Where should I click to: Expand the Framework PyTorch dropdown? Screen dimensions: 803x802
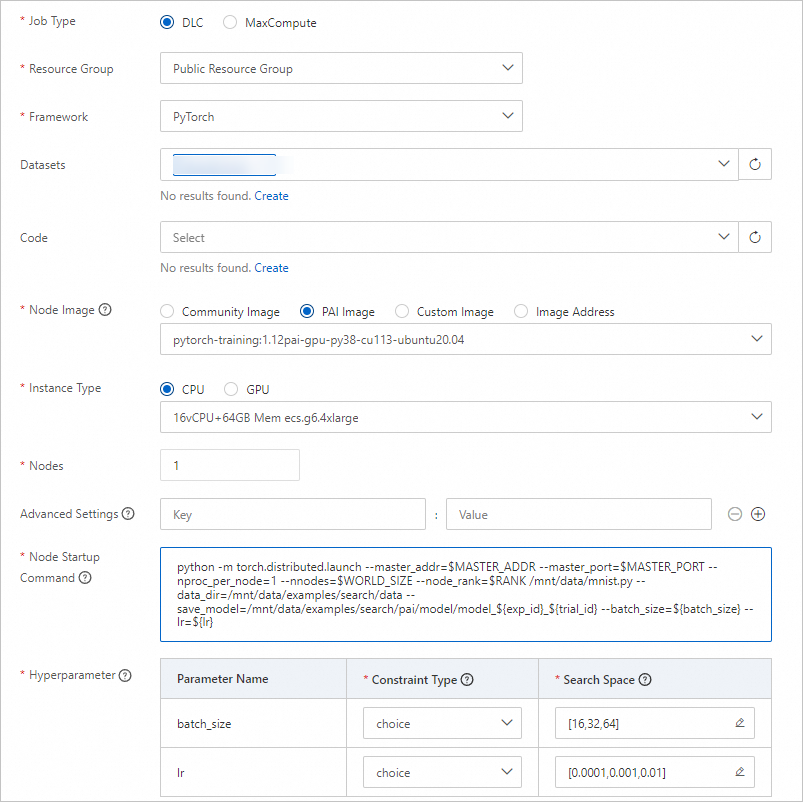340,117
